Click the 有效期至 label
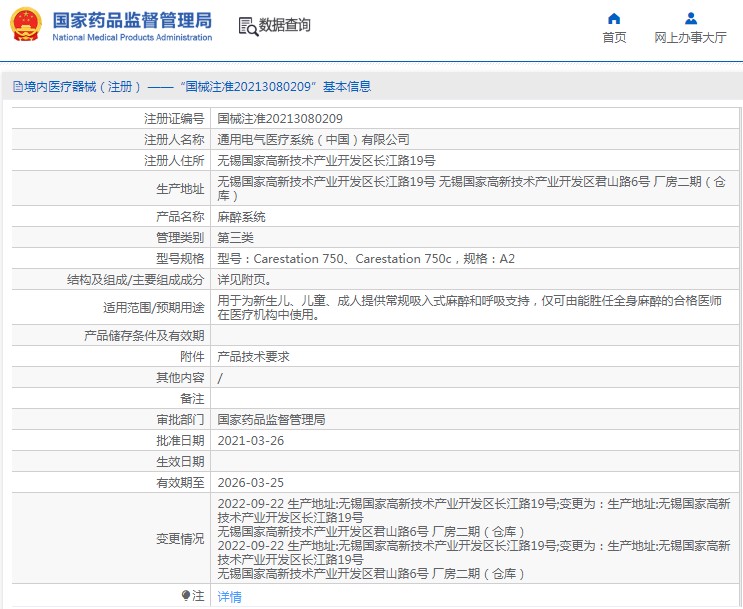The width and height of the screenshot is (743, 609). (180, 482)
